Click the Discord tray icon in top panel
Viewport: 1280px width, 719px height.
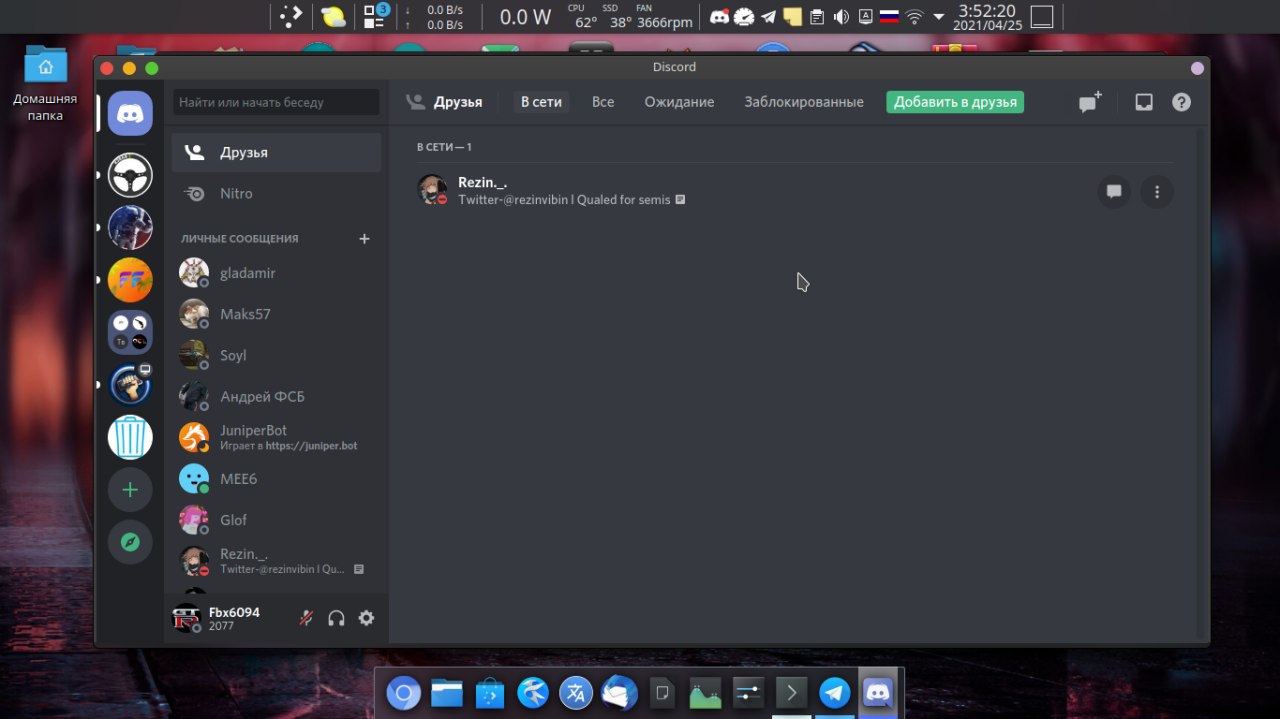[719, 17]
